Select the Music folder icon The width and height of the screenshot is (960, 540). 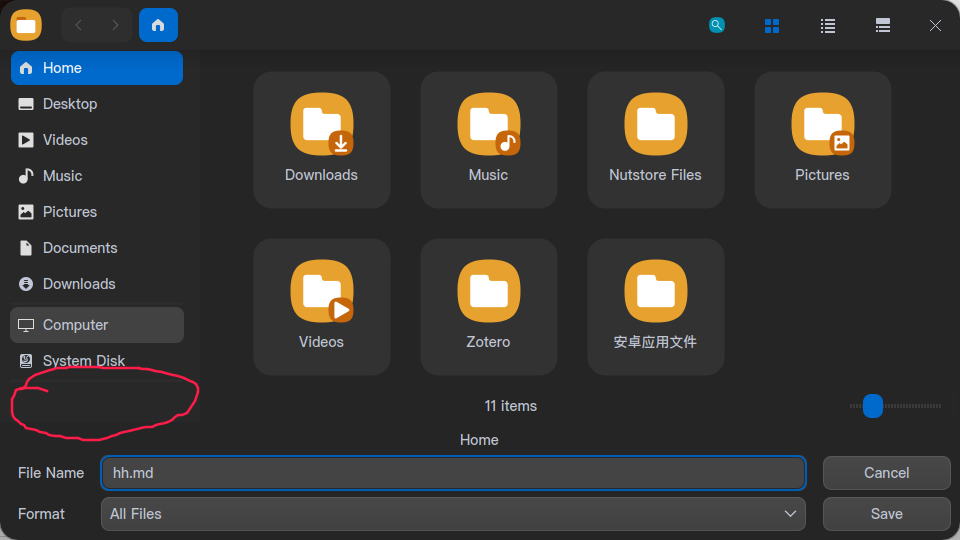pyautogui.click(x=489, y=140)
